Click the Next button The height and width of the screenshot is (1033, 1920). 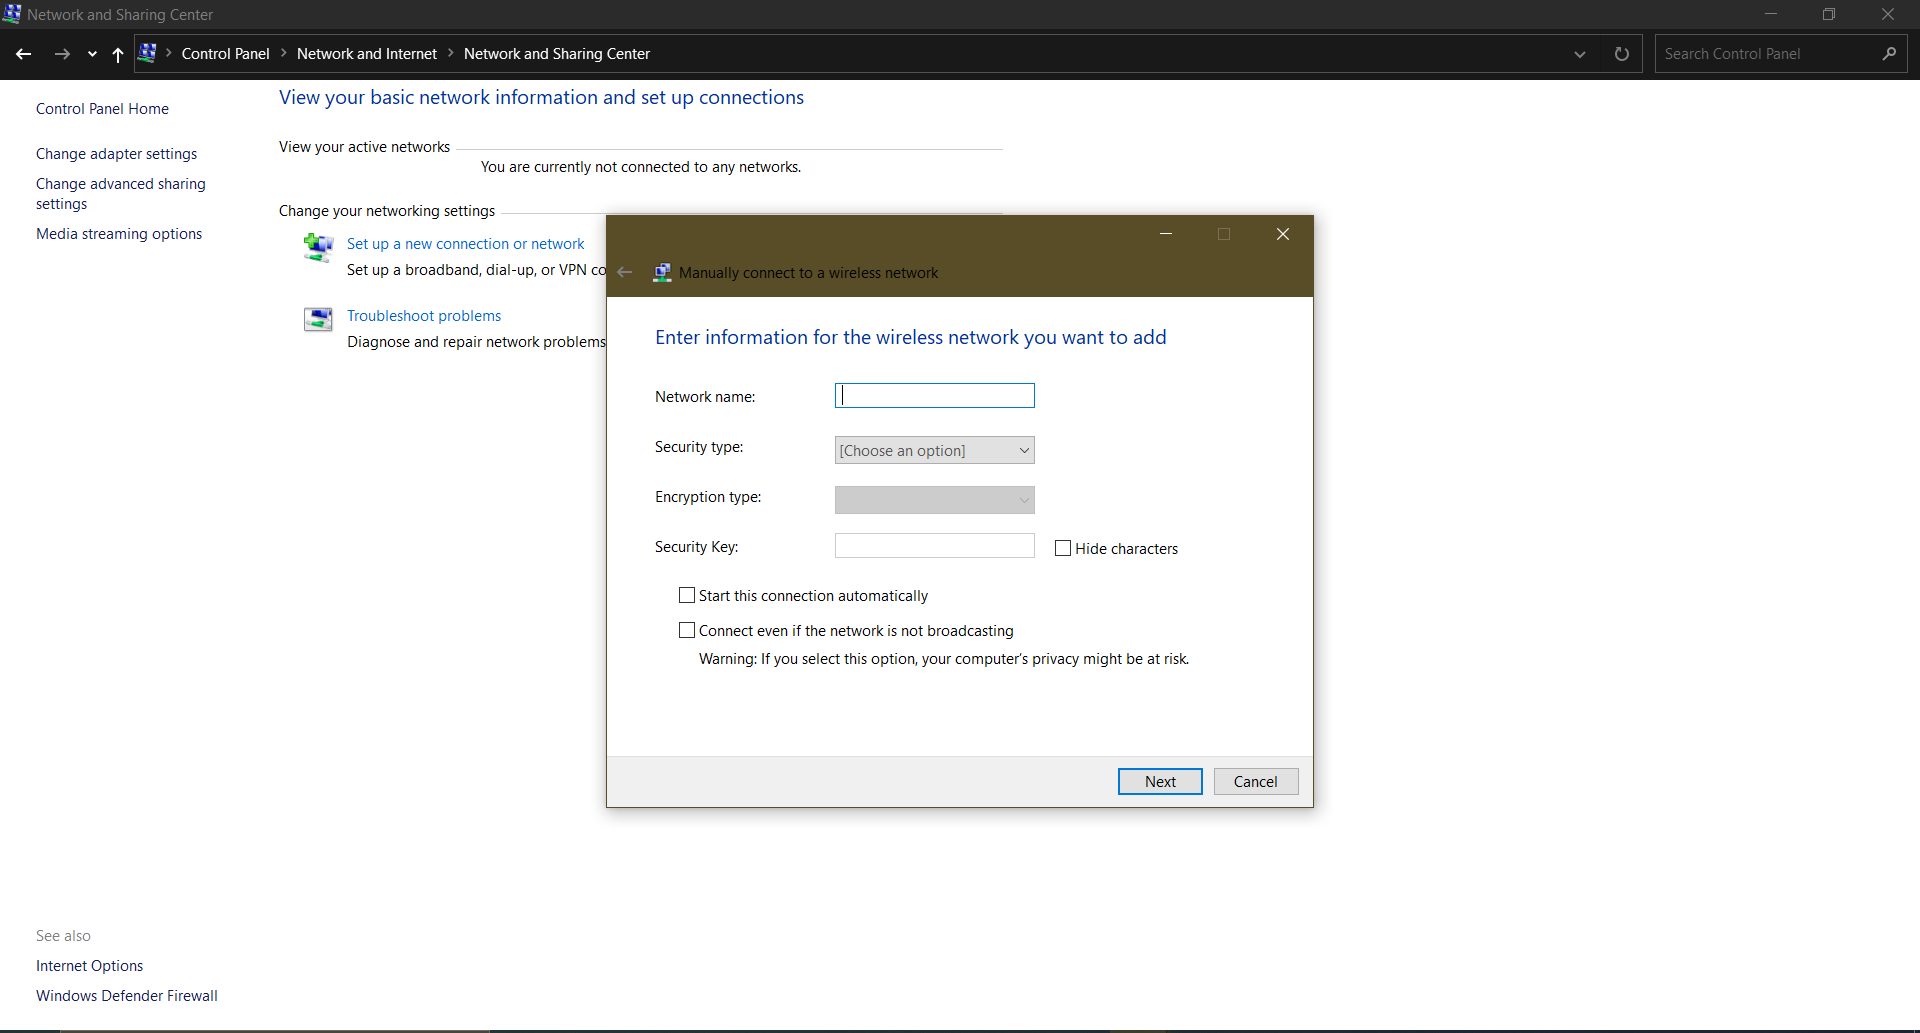click(1160, 782)
